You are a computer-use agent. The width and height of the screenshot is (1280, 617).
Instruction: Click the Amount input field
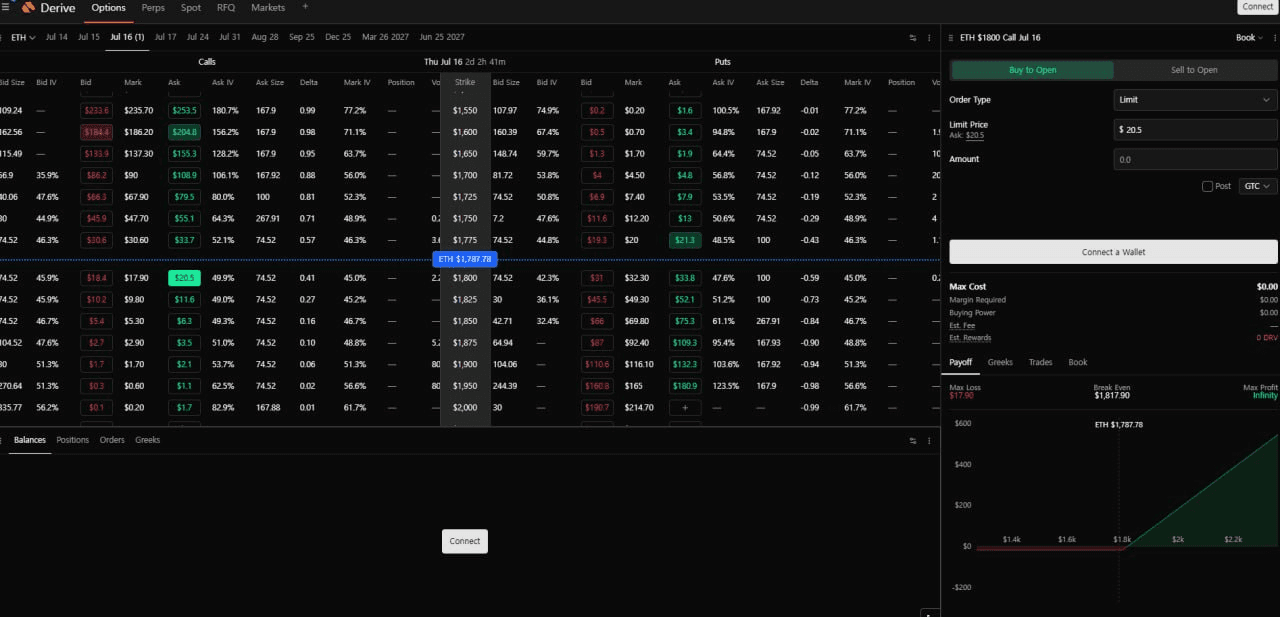point(1195,159)
